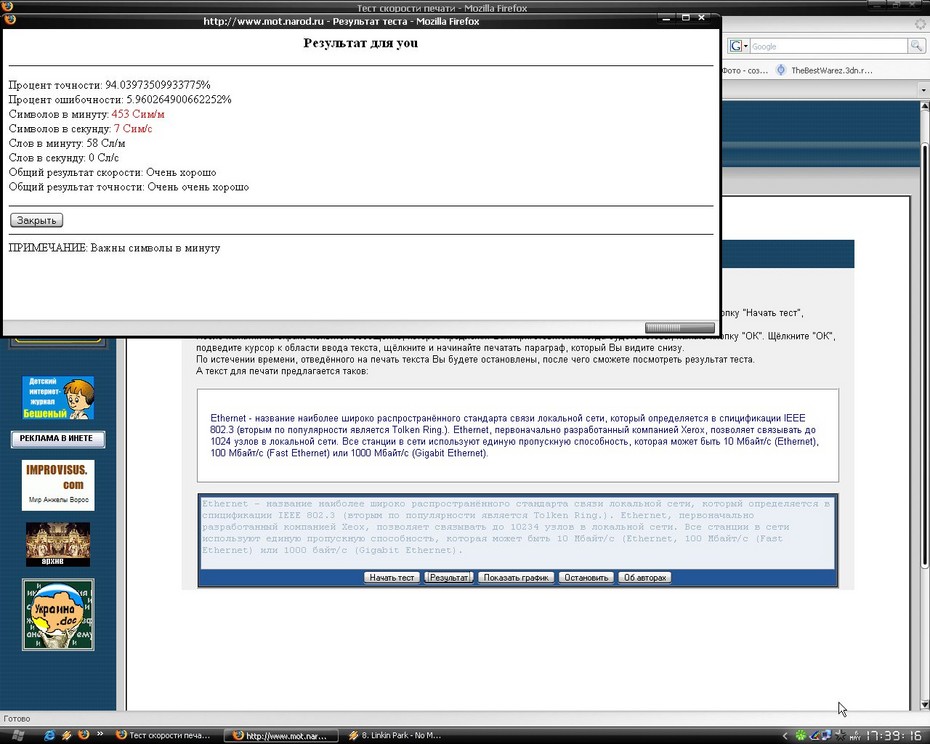This screenshot has height=744, width=930.
Task: Click the Об авторах button
Action: click(645, 577)
